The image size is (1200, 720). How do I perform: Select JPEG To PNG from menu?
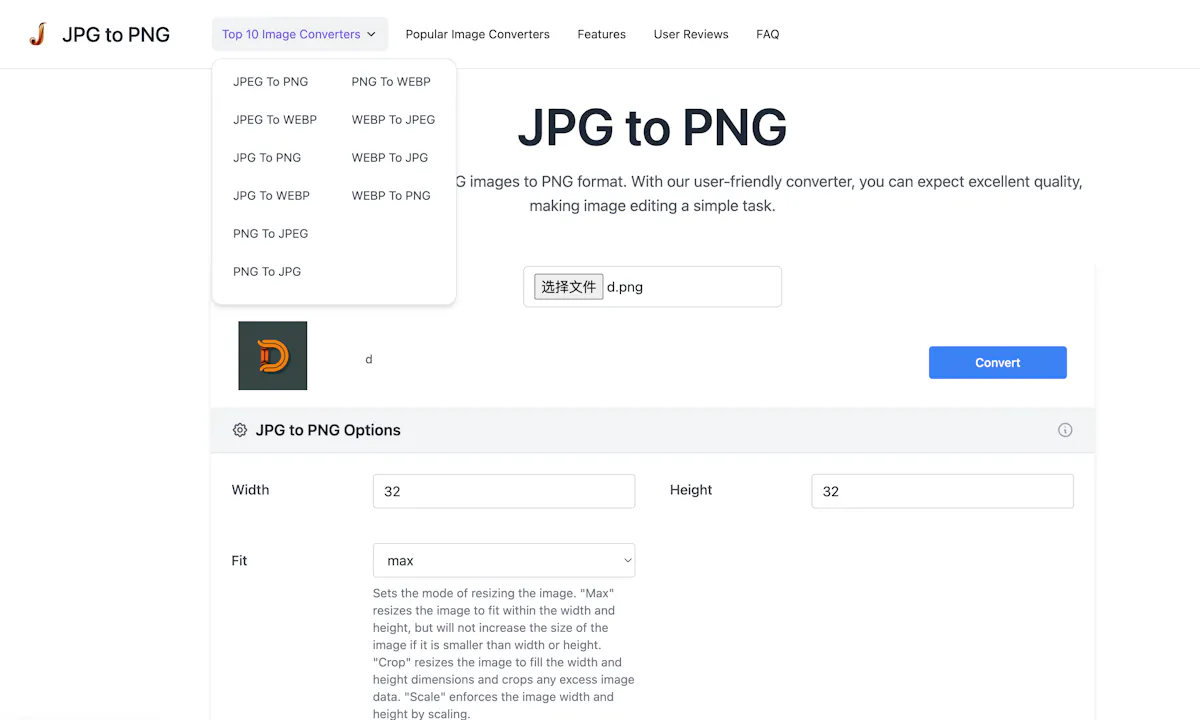[x=271, y=82]
